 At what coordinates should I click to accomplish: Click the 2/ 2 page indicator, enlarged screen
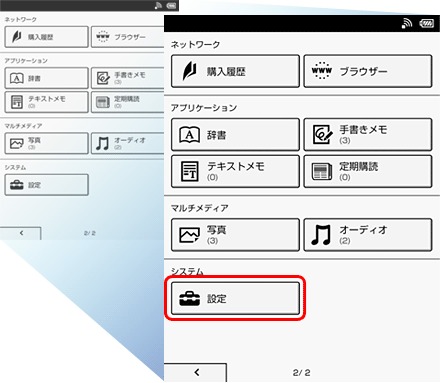(301, 373)
